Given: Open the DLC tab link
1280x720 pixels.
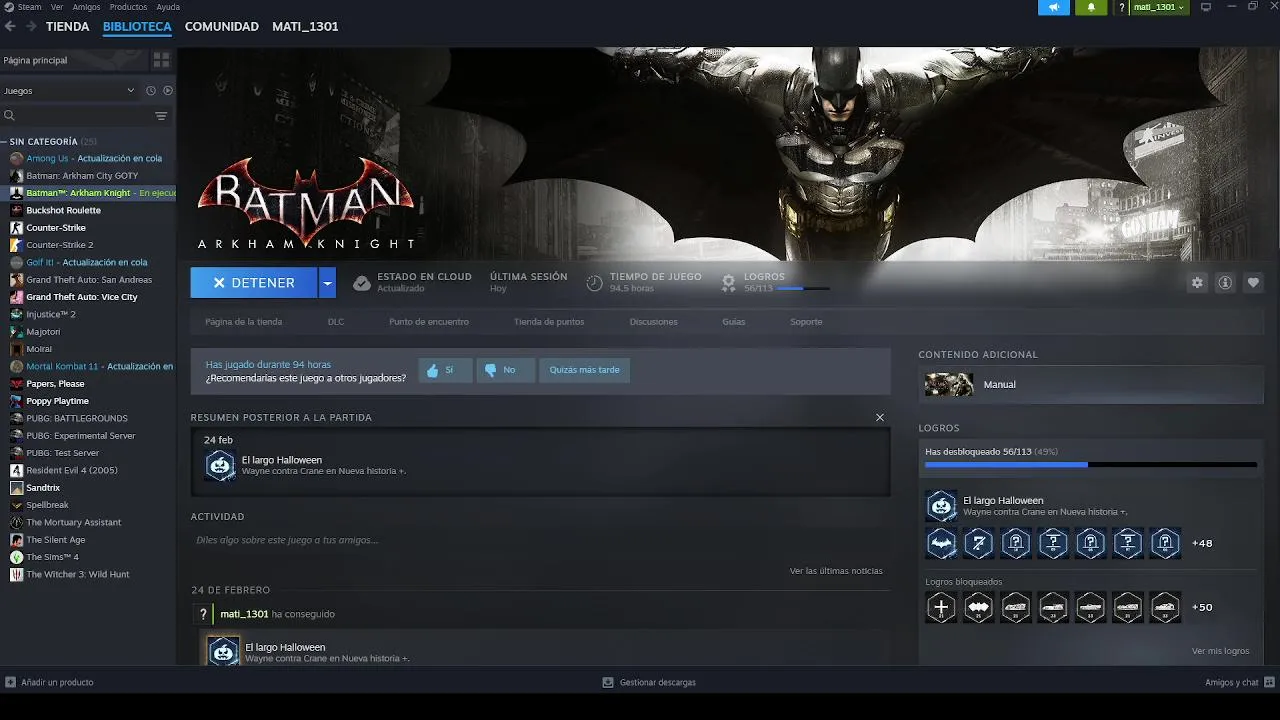Looking at the screenshot, I should [x=336, y=322].
